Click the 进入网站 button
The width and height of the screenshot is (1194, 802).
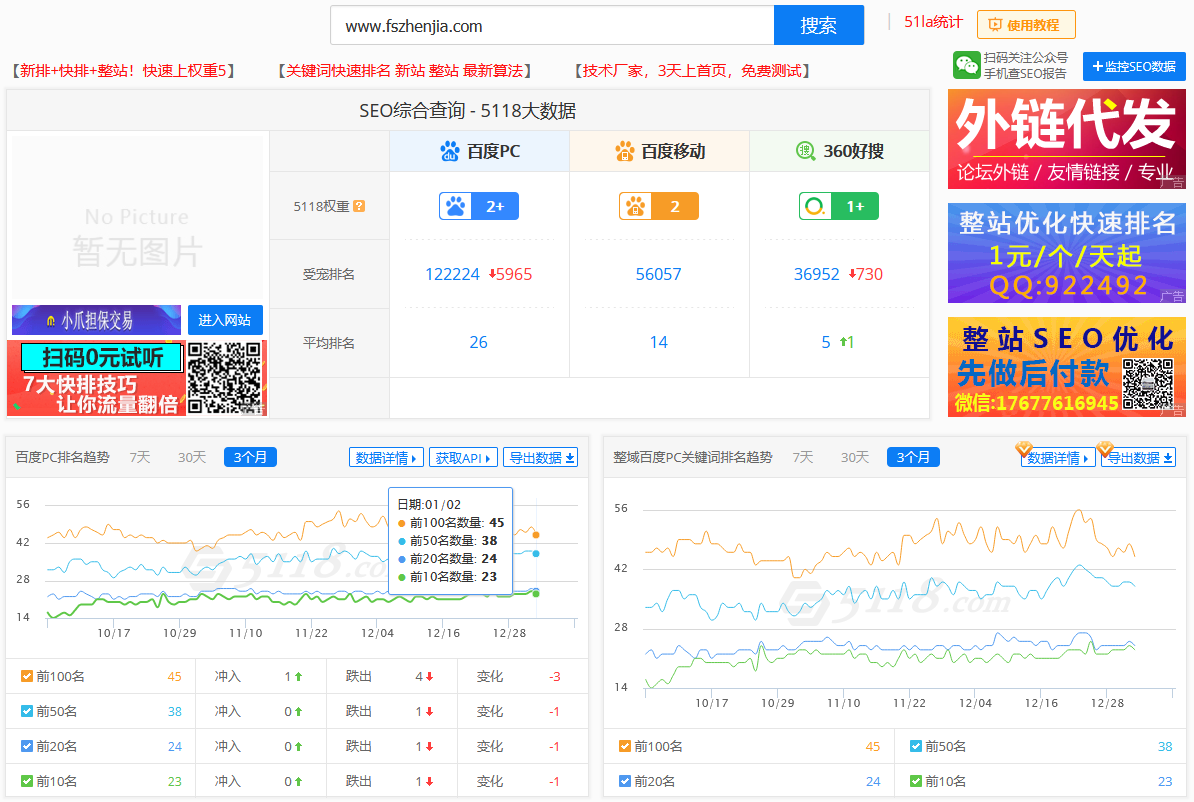[225, 321]
